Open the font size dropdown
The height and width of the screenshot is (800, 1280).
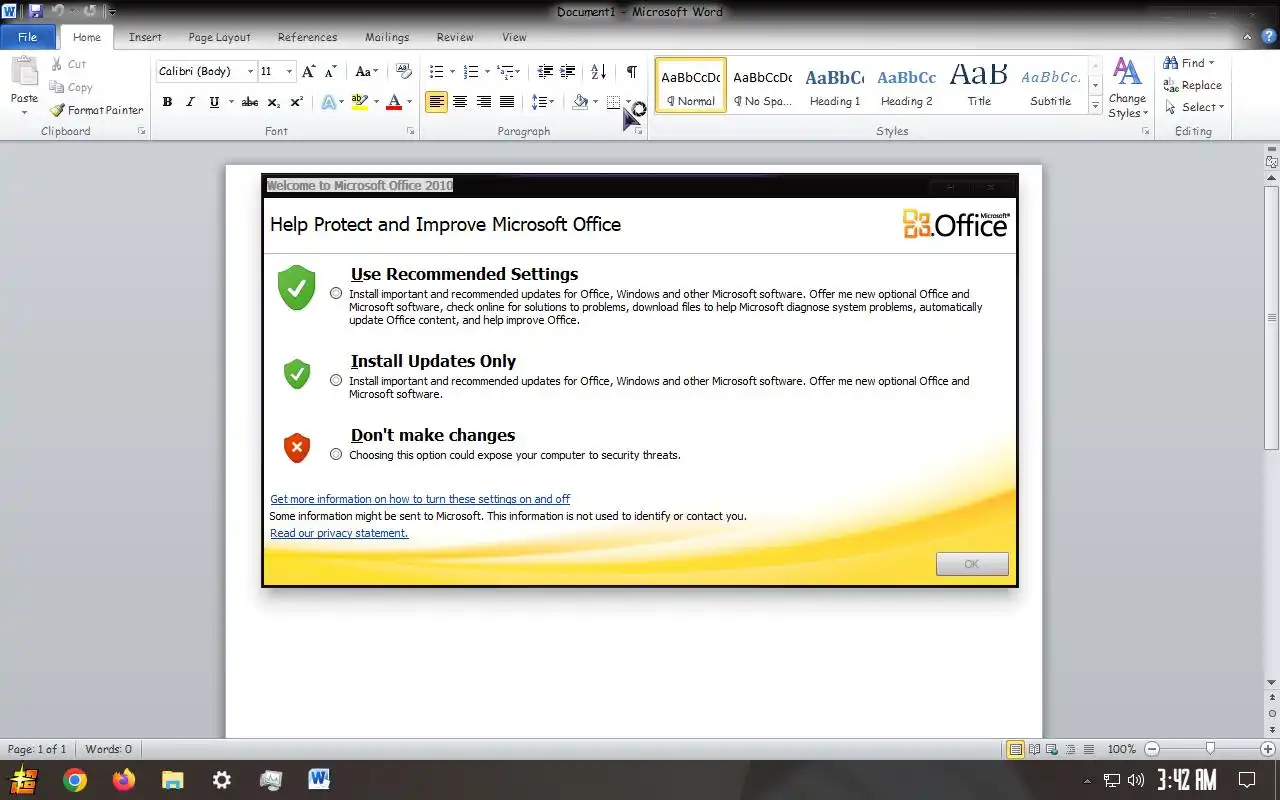click(x=290, y=71)
